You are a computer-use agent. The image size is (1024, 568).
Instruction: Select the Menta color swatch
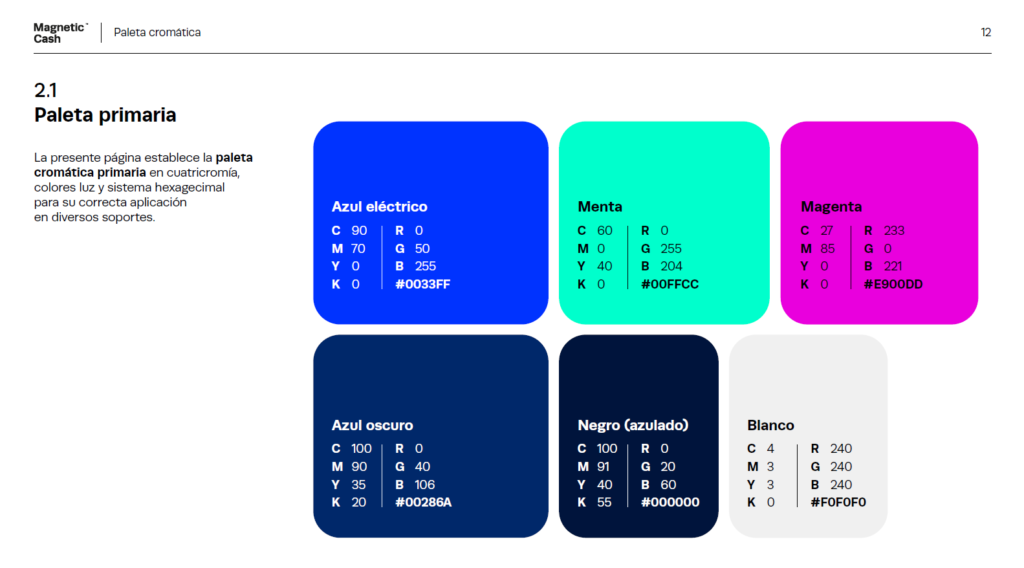[664, 223]
